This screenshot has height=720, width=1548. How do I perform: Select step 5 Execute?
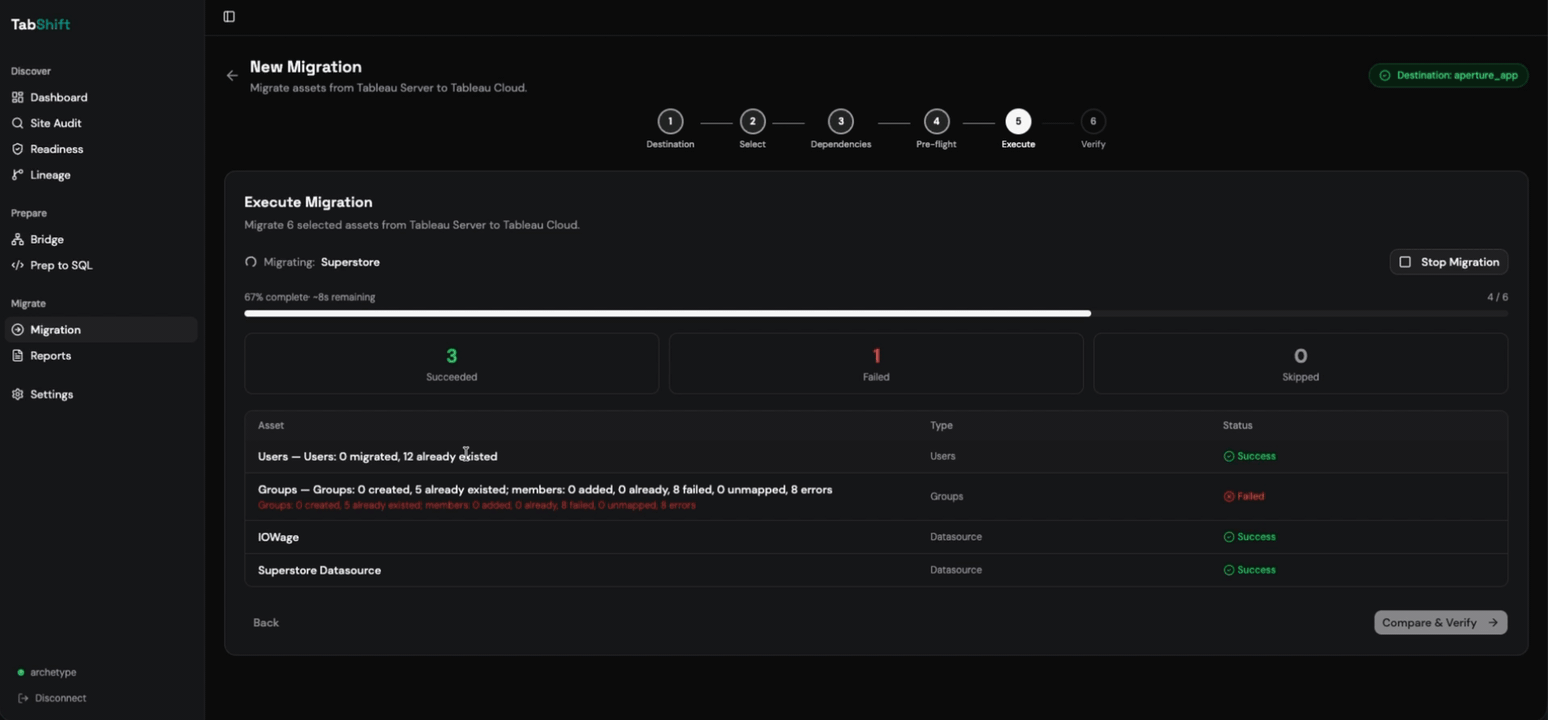[x=1018, y=122]
